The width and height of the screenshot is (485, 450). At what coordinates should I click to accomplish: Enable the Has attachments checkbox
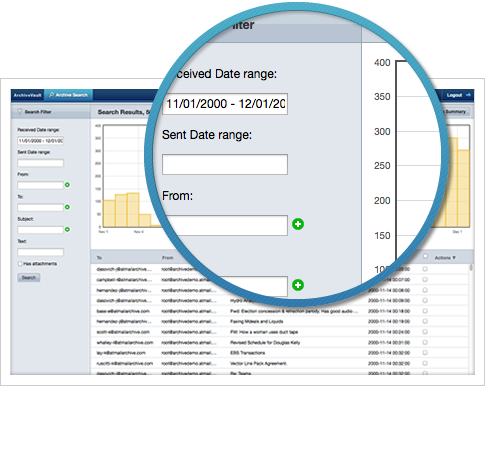[20, 264]
